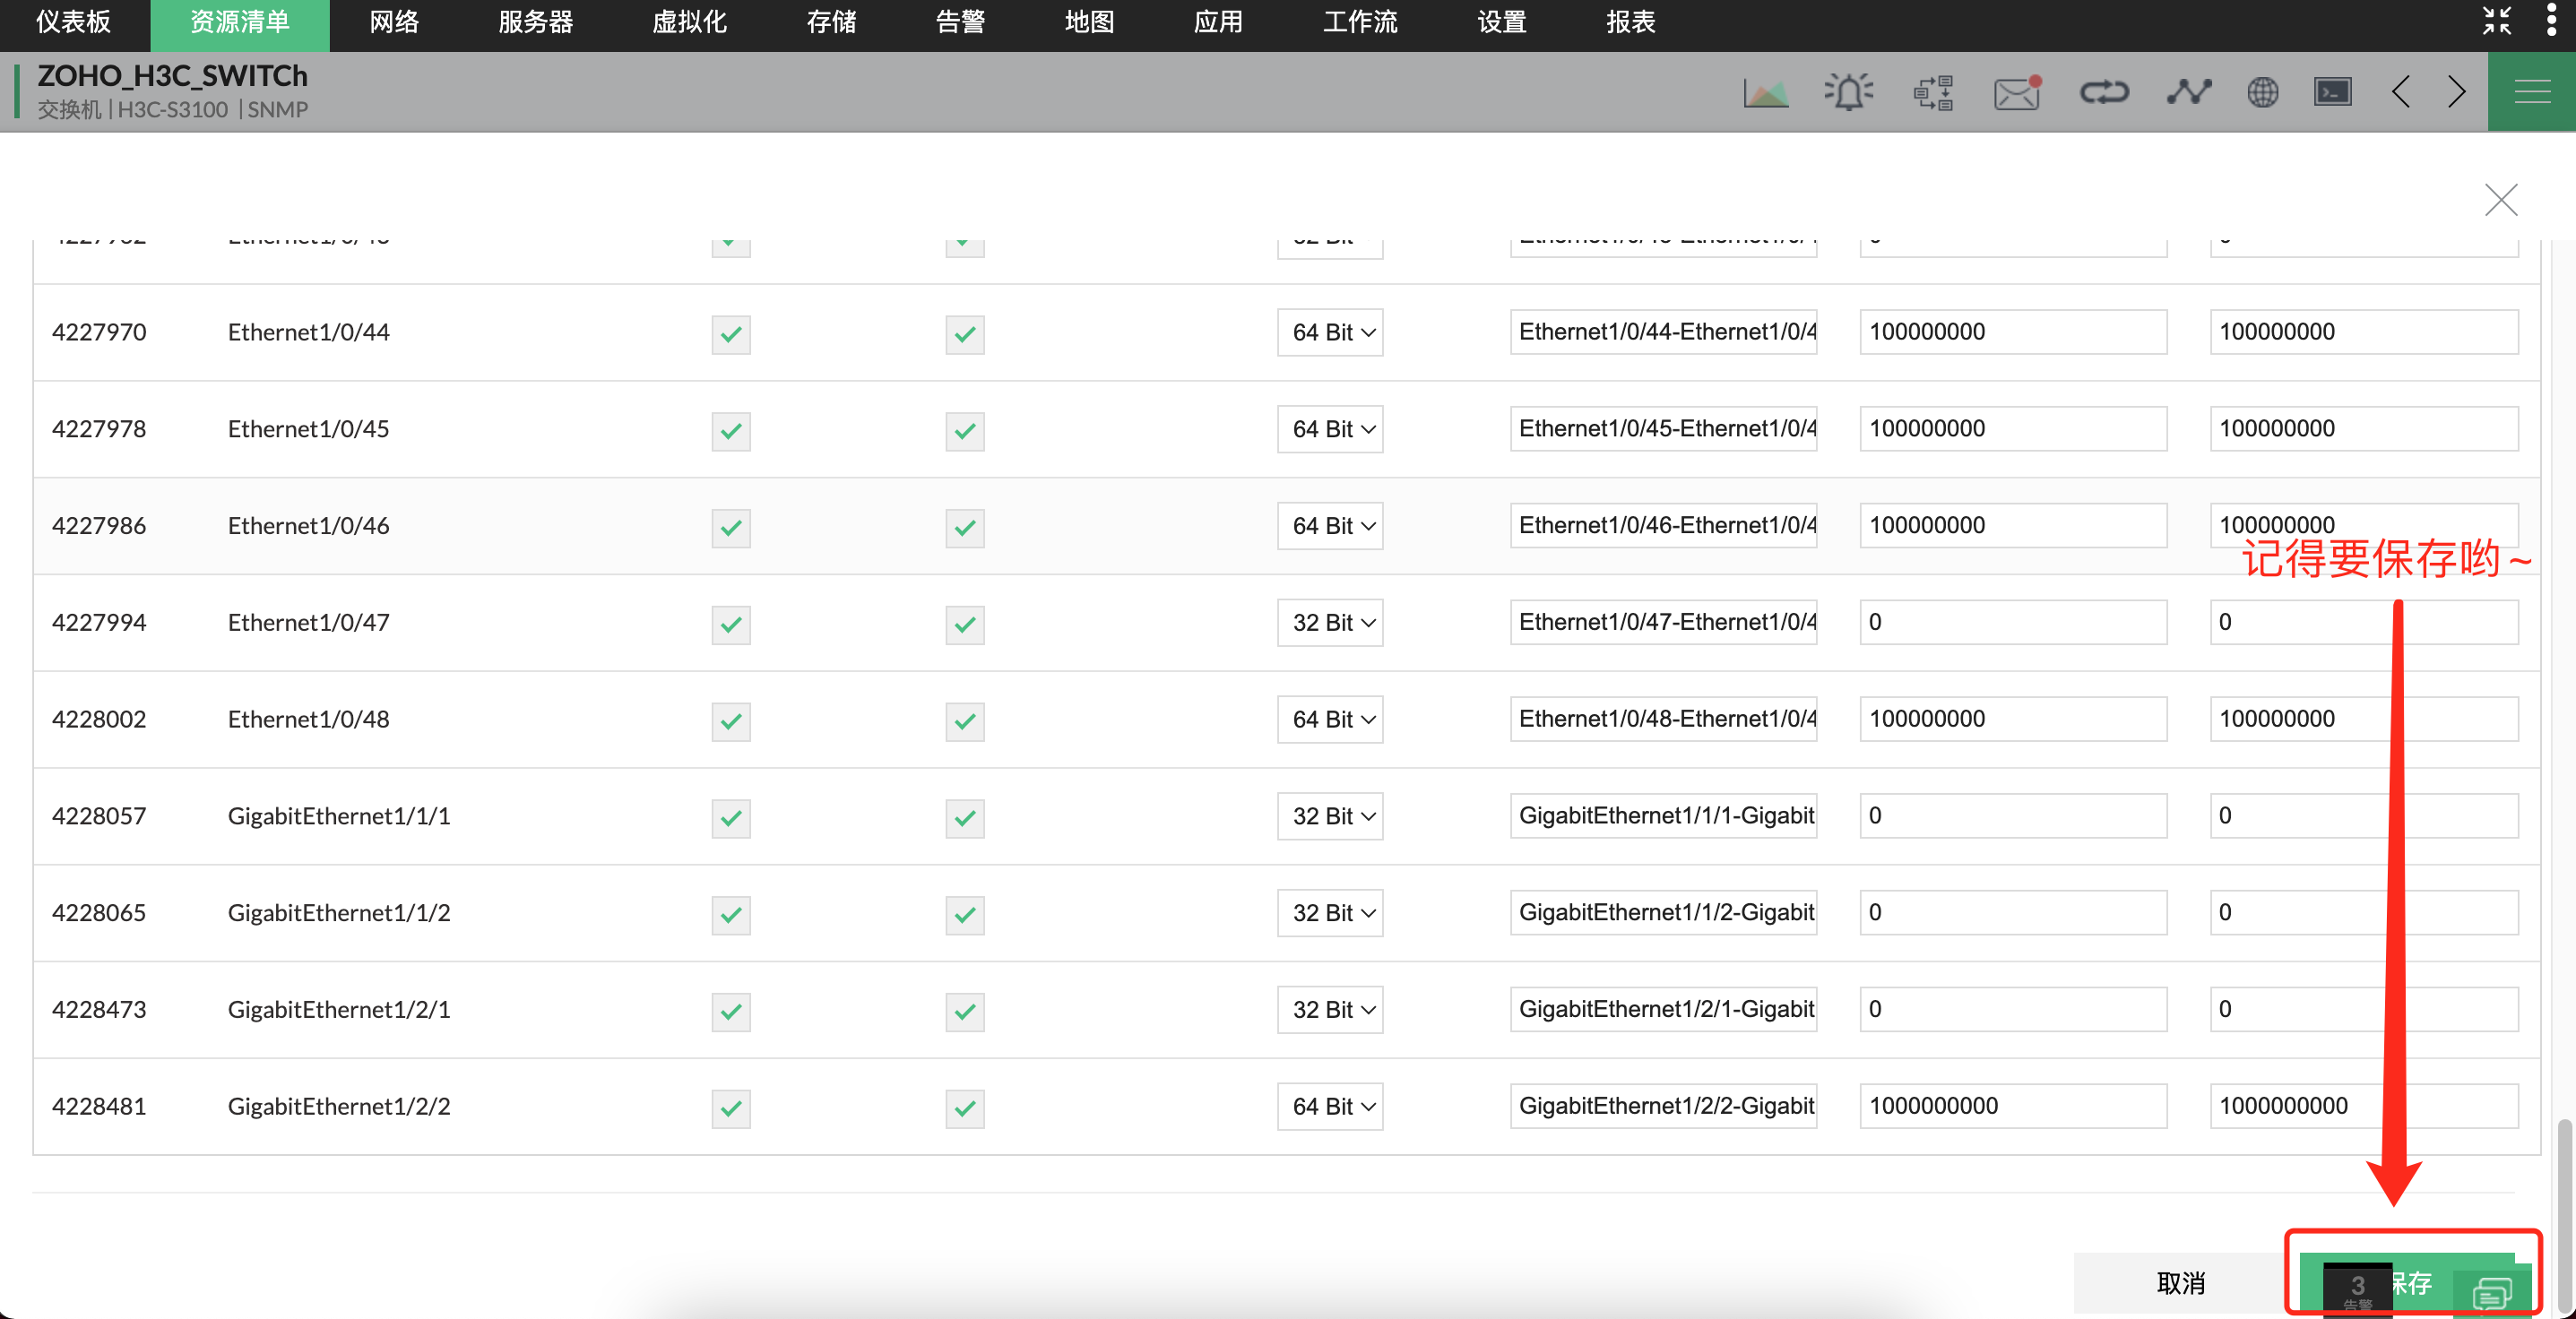Open the performance graph icon
The height and width of the screenshot is (1319, 2576).
click(1766, 92)
